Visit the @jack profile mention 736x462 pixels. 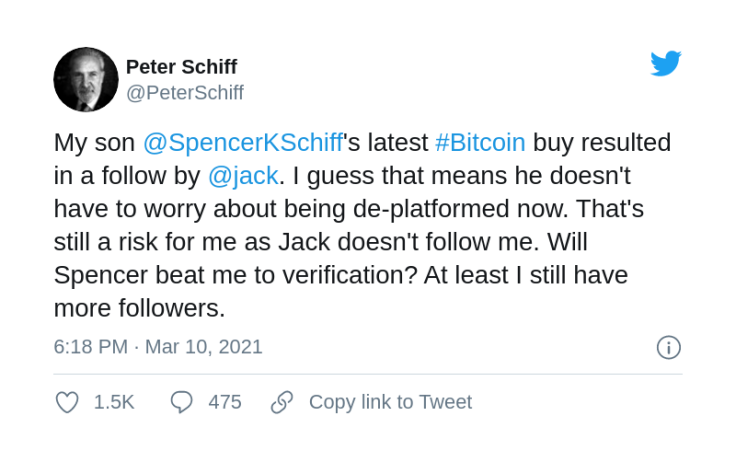point(243,176)
